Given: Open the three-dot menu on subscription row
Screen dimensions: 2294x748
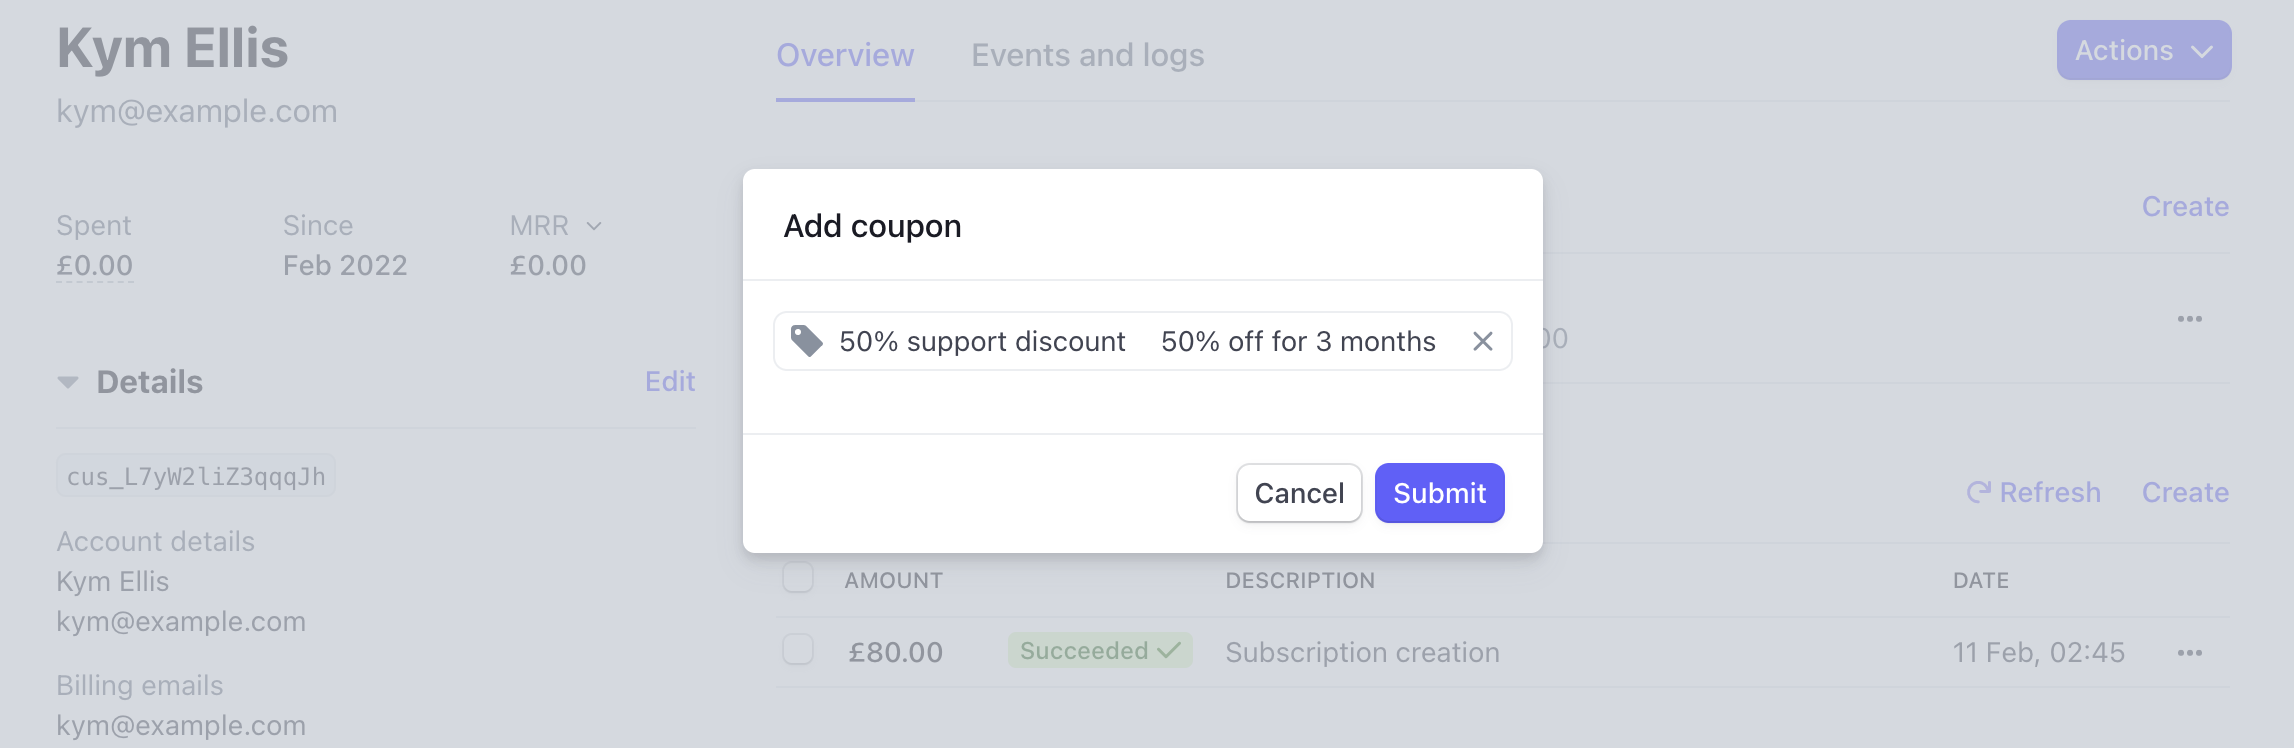Looking at the screenshot, I should (x=2189, y=319).
